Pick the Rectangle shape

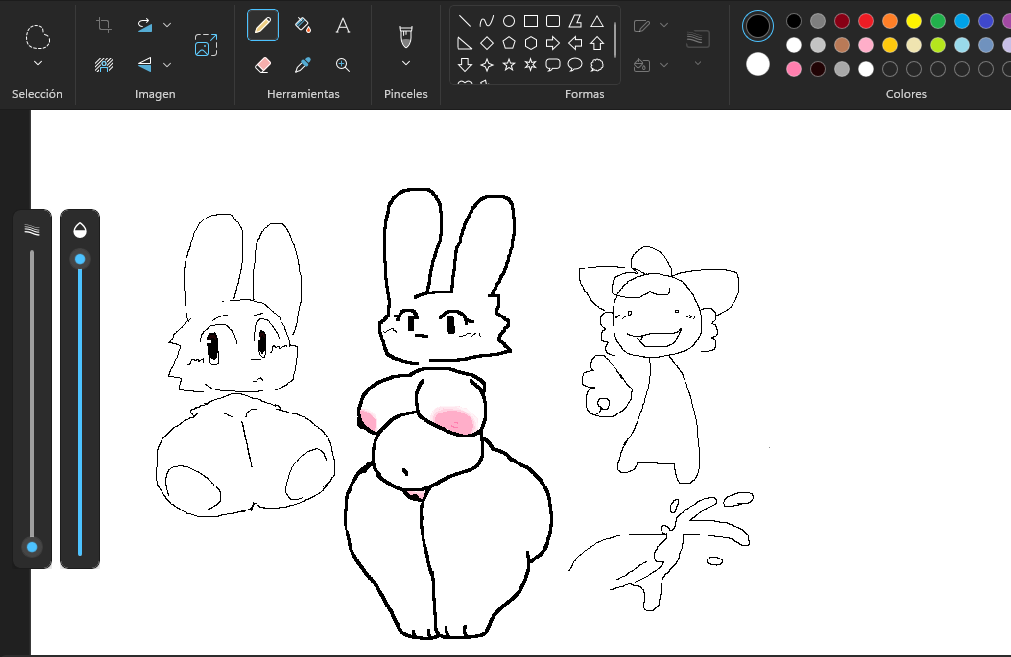[531, 21]
